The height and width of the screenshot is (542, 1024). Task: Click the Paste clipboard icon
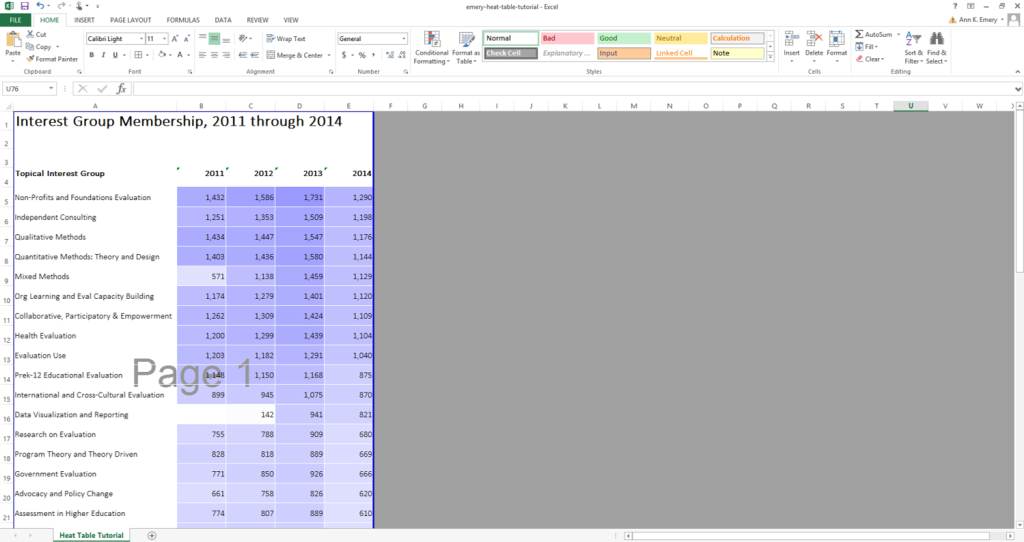pos(13,40)
